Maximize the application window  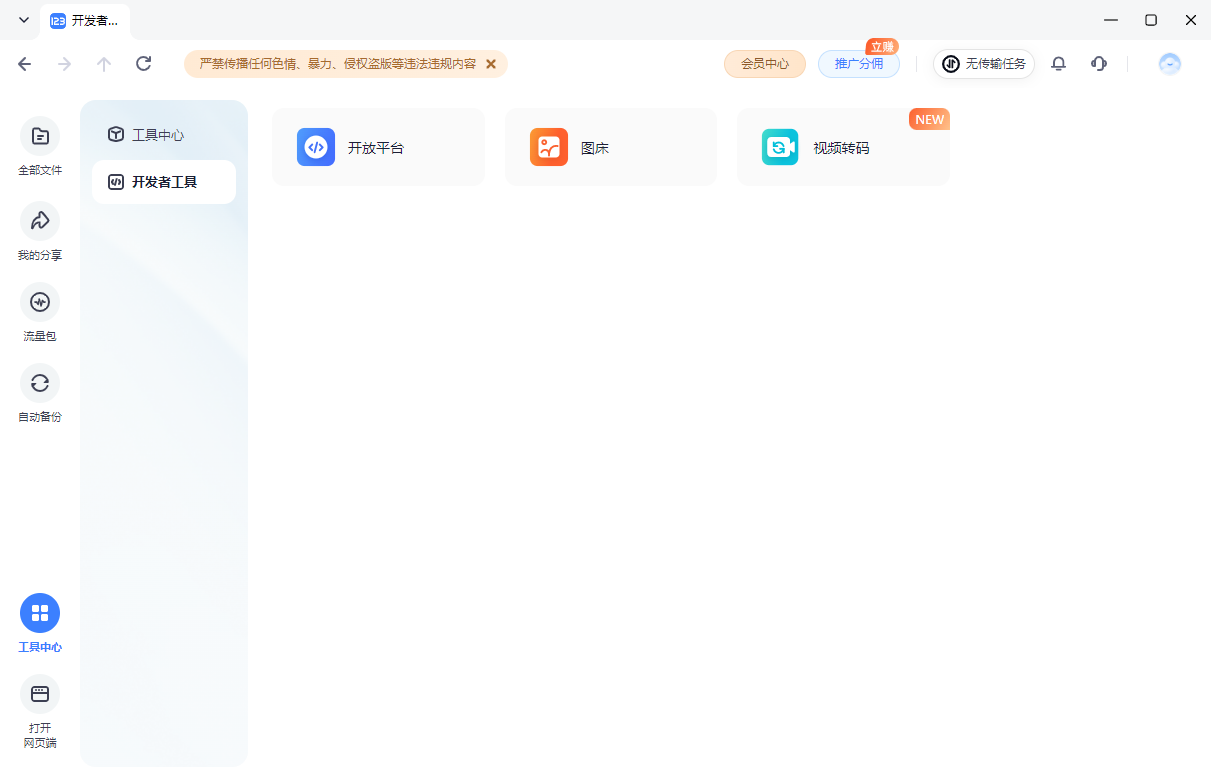click(1151, 20)
